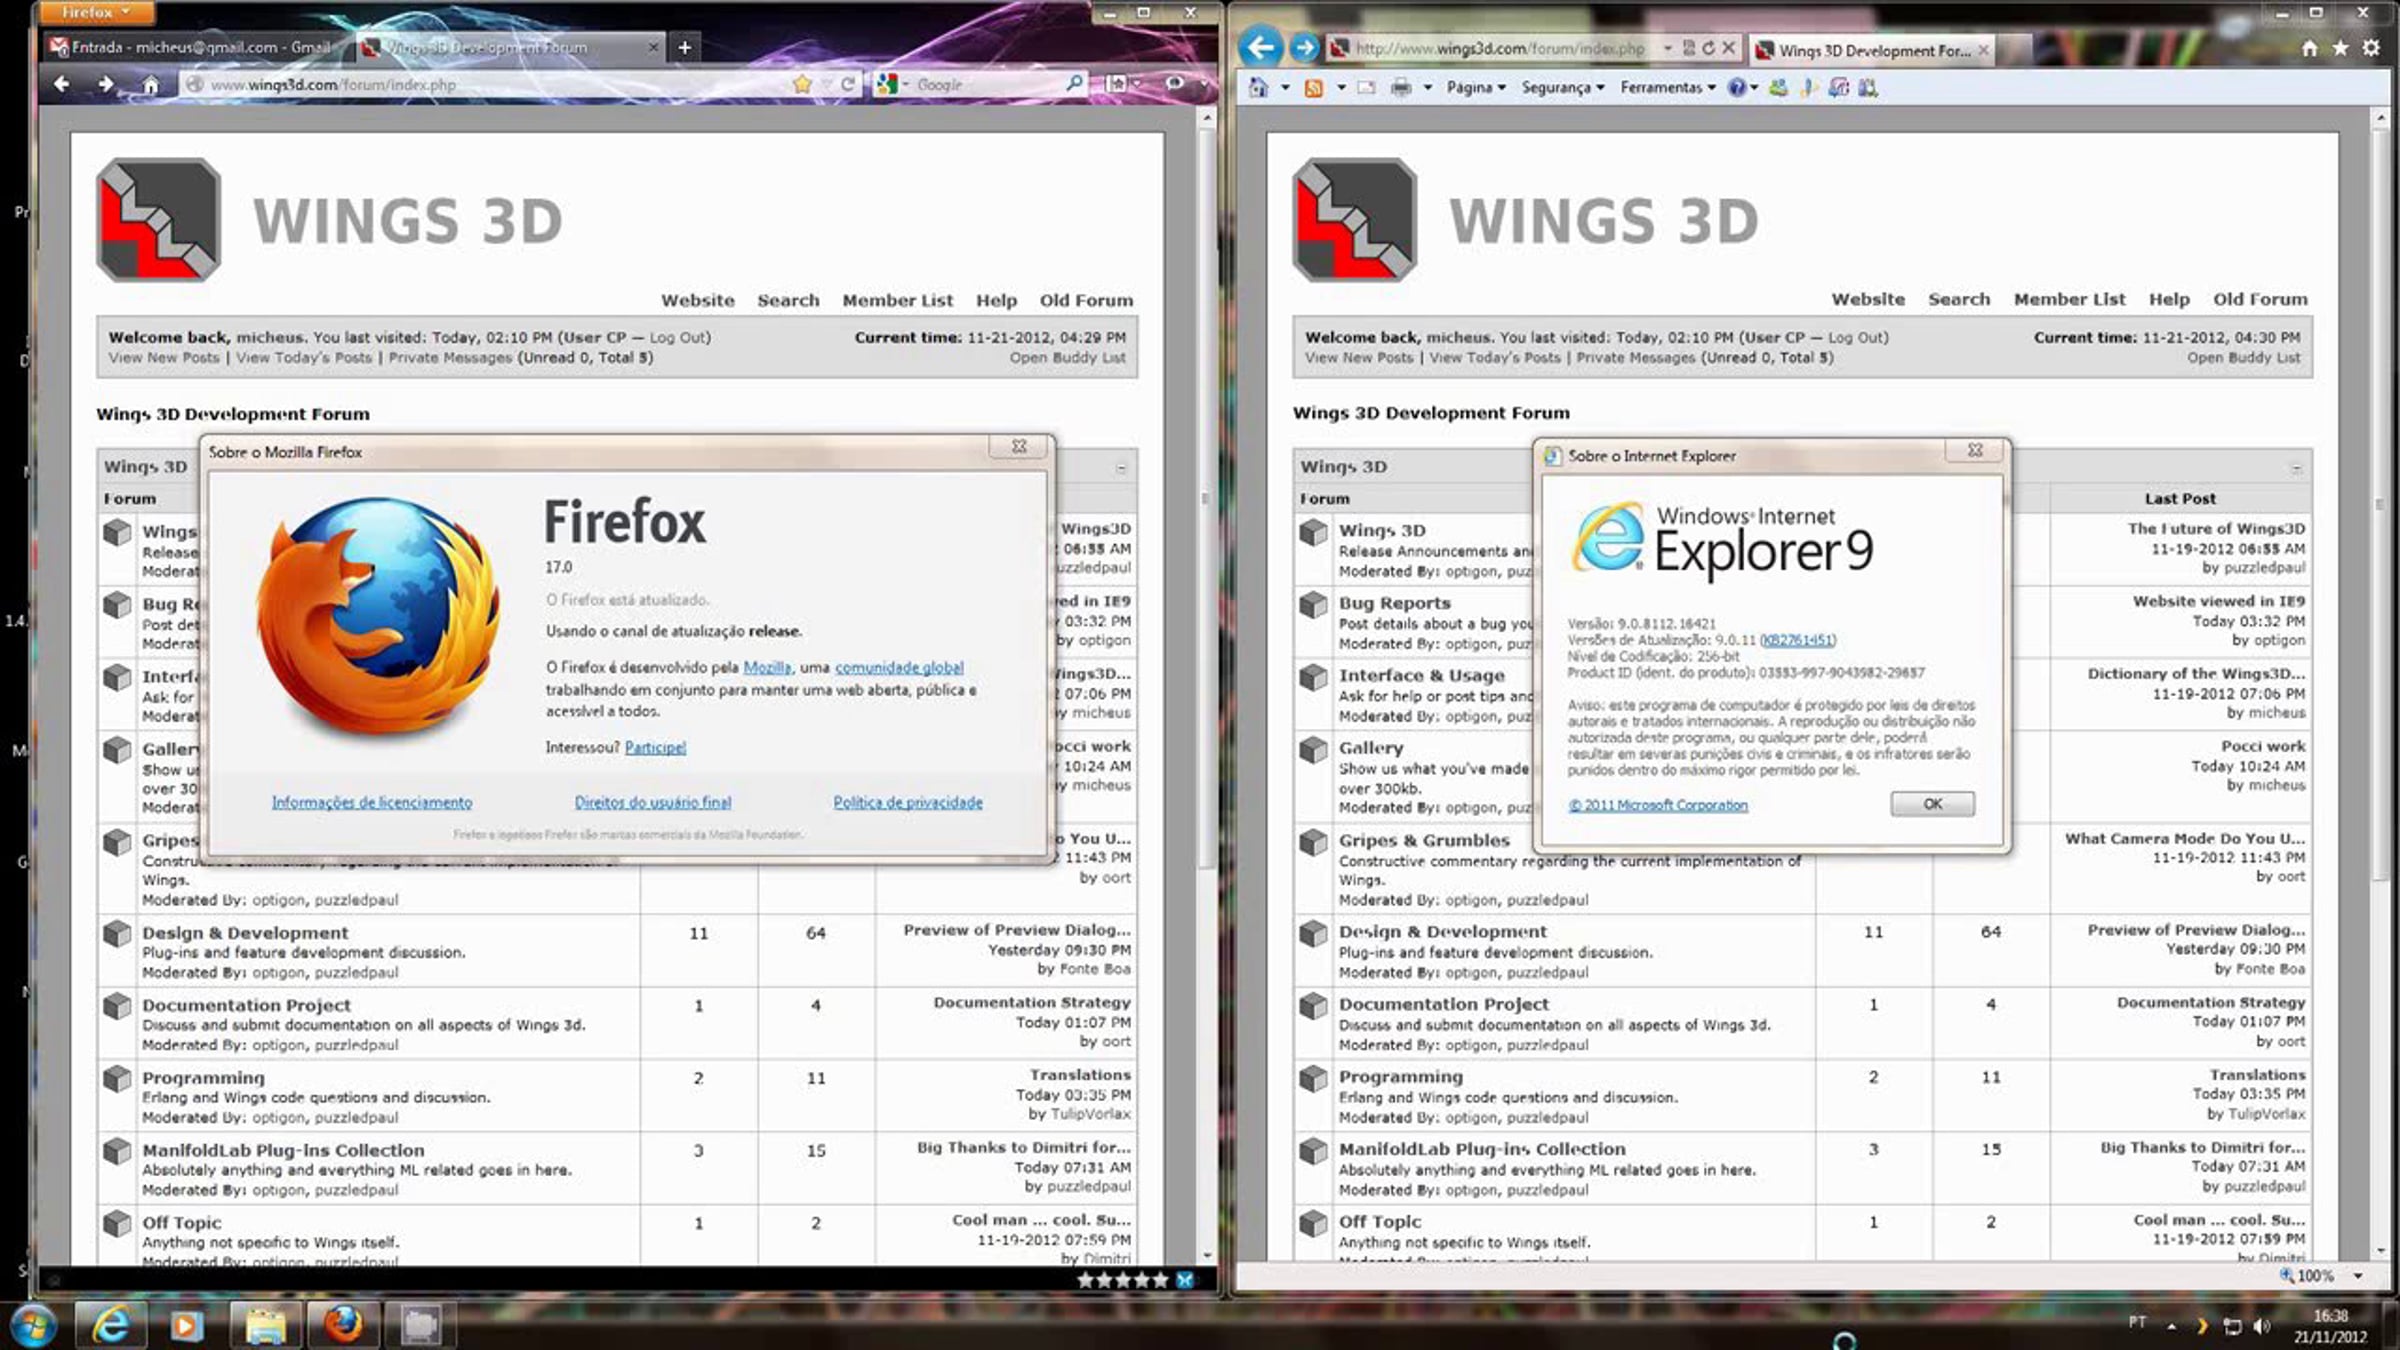Screen dimensions: 2400x1350
Task: Open Old Forum link in IE forum page
Action: coord(2260,299)
